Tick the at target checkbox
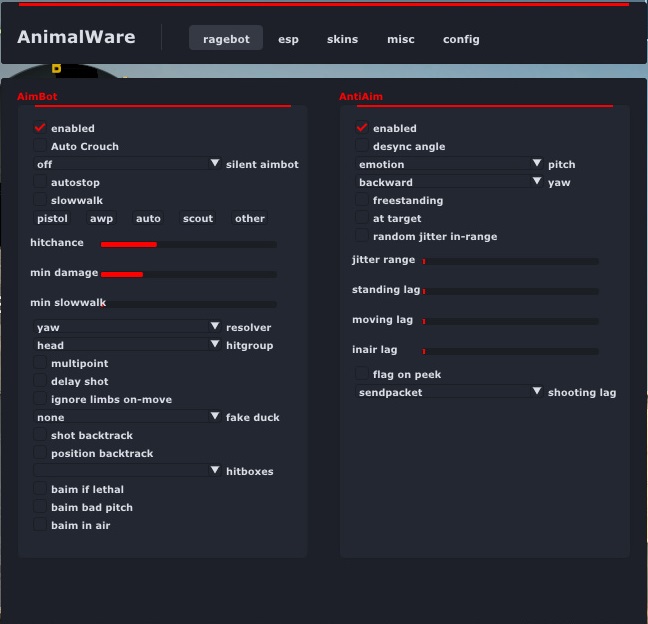Screen dimensions: 648x624 pyautogui.click(x=362, y=218)
